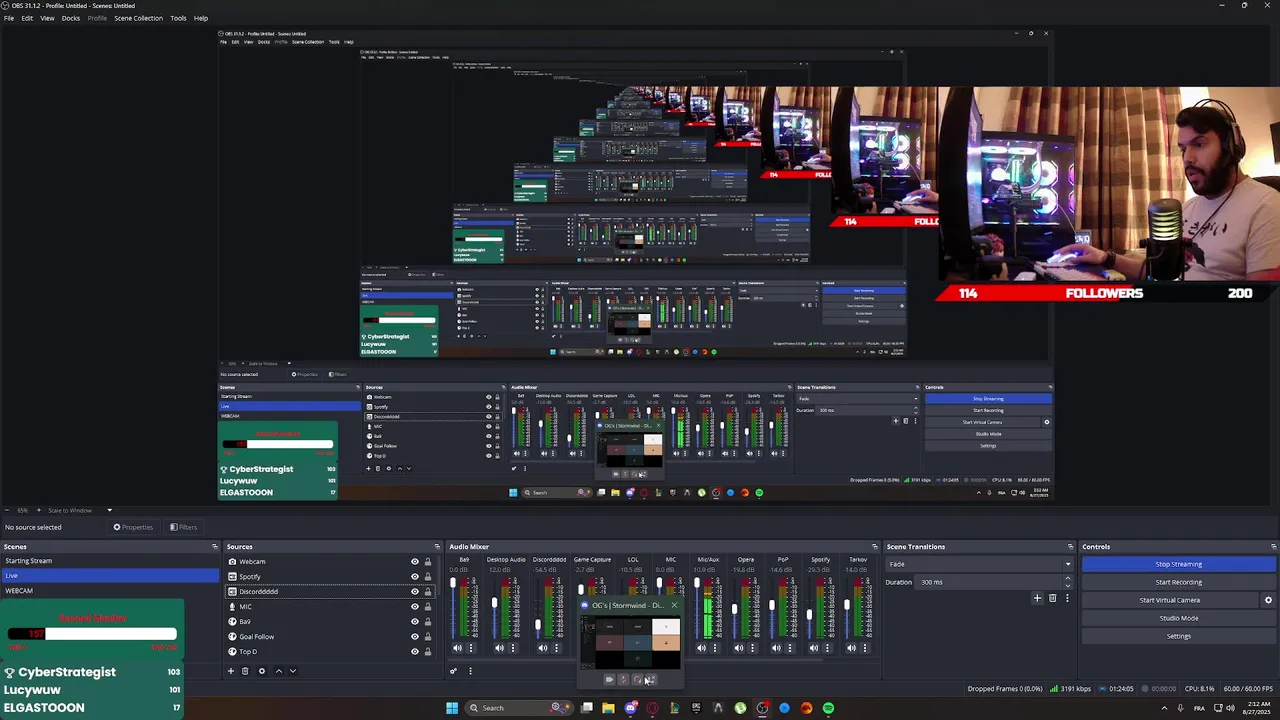Remove selected source with trash icon
Image resolution: width=1280 pixels, height=720 pixels.
coord(245,671)
